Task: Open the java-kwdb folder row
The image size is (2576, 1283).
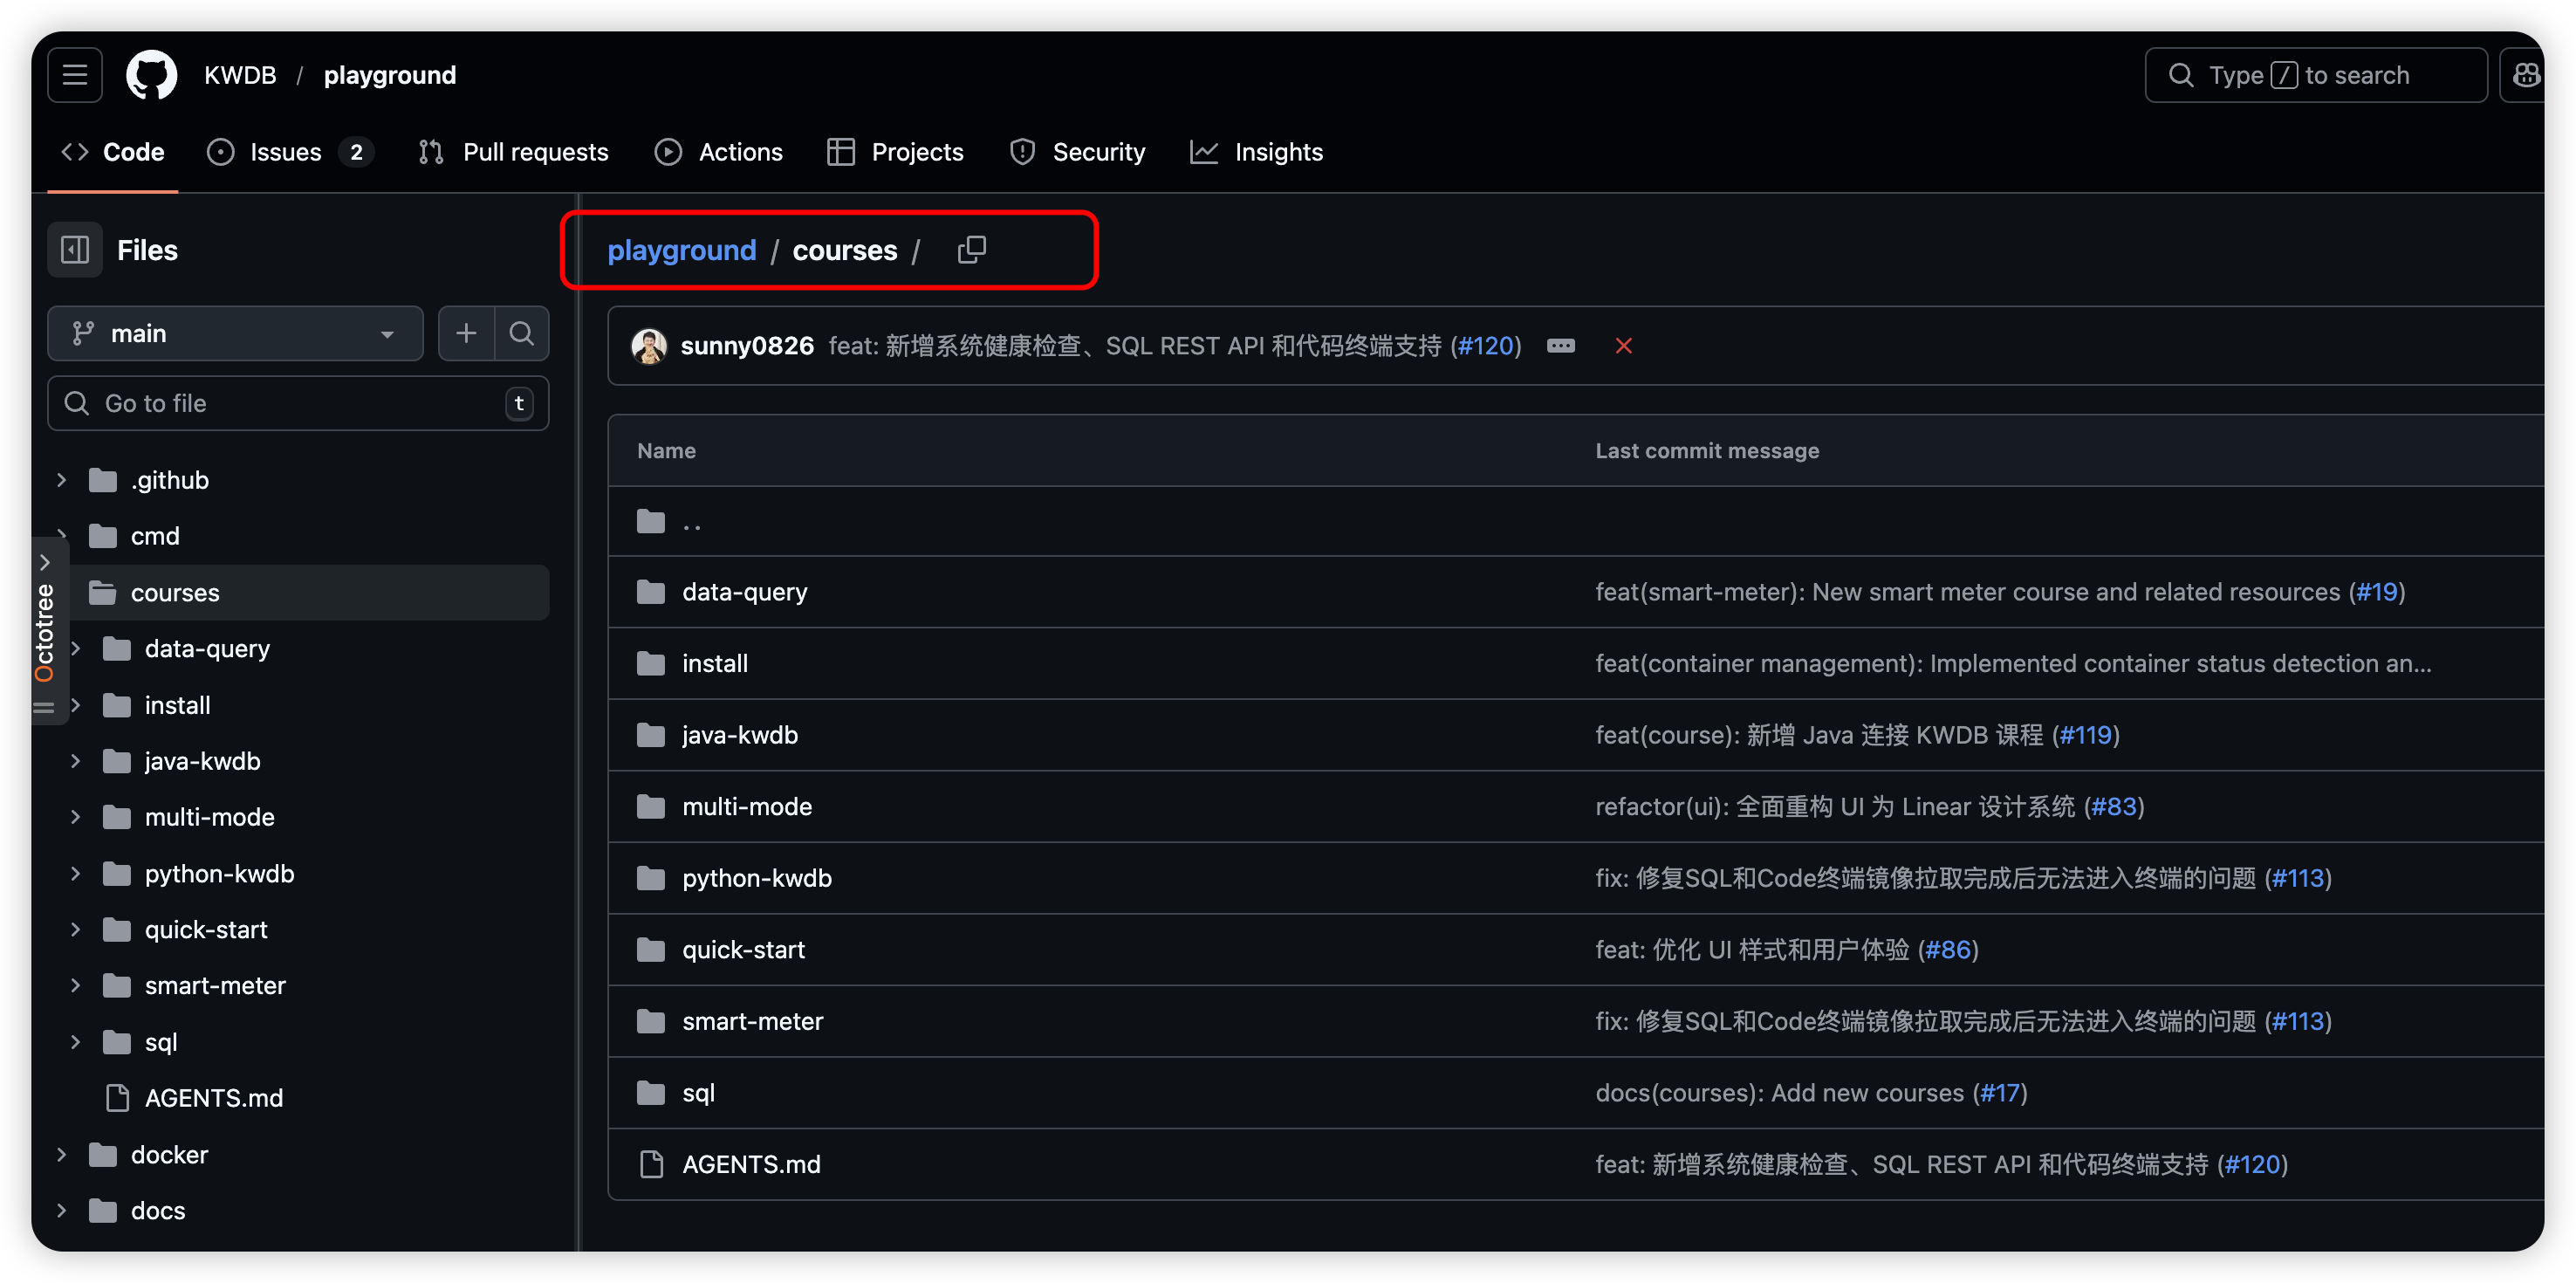Action: click(x=739, y=735)
